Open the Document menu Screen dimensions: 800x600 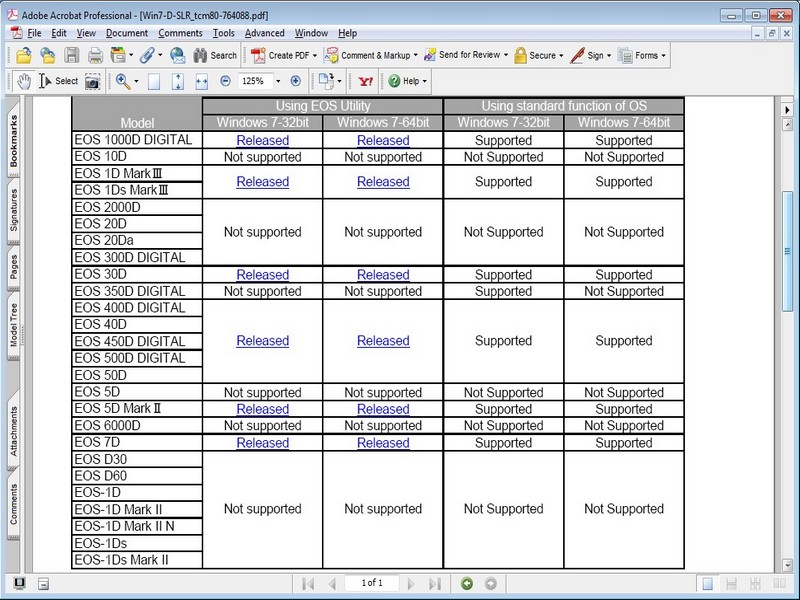click(x=127, y=33)
